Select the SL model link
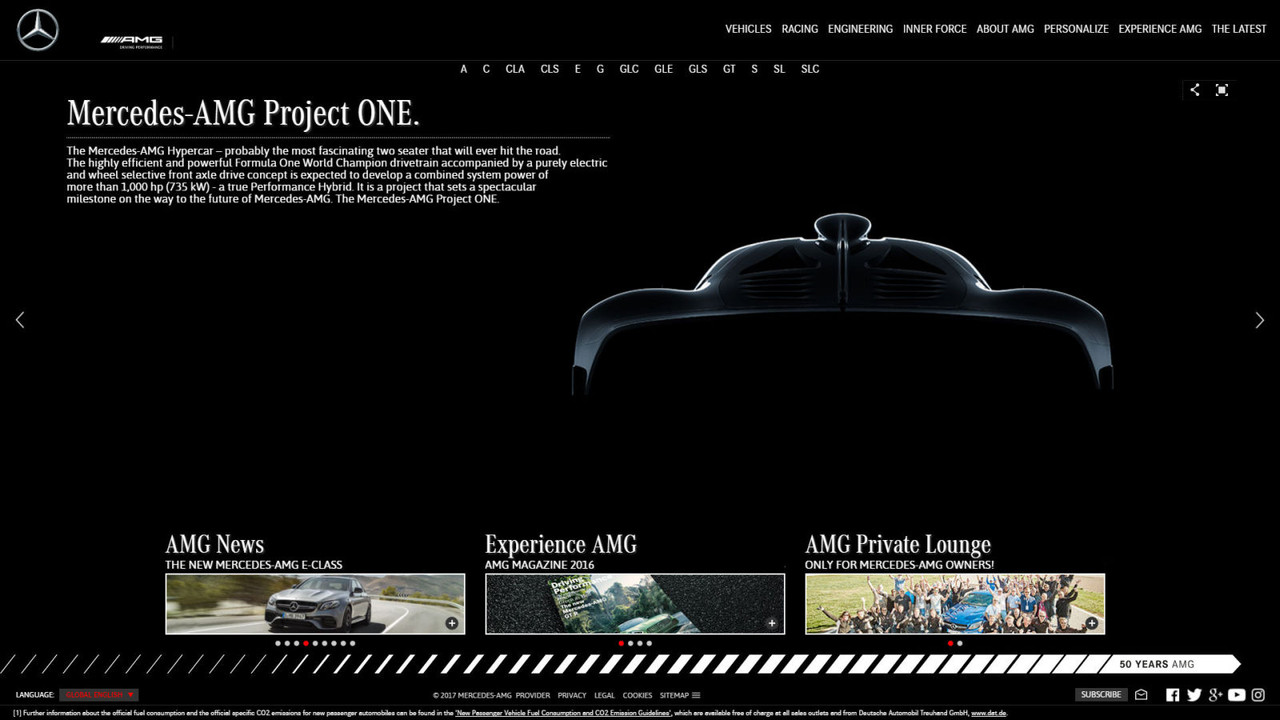The width and height of the screenshot is (1280, 720). coord(779,69)
